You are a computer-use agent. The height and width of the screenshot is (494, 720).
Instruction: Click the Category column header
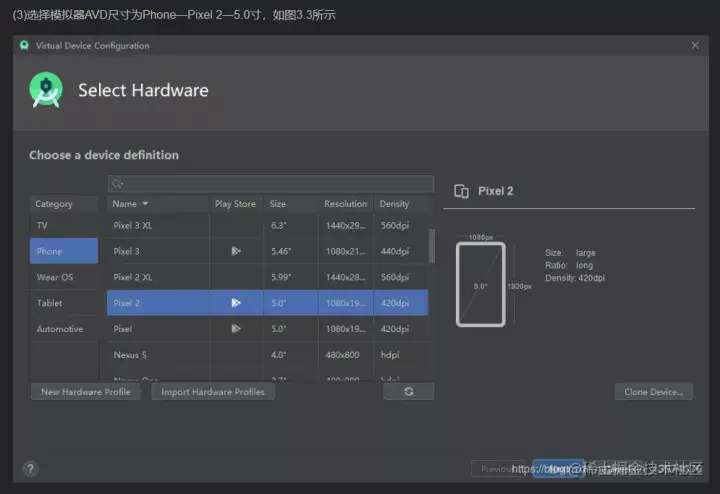click(64, 204)
